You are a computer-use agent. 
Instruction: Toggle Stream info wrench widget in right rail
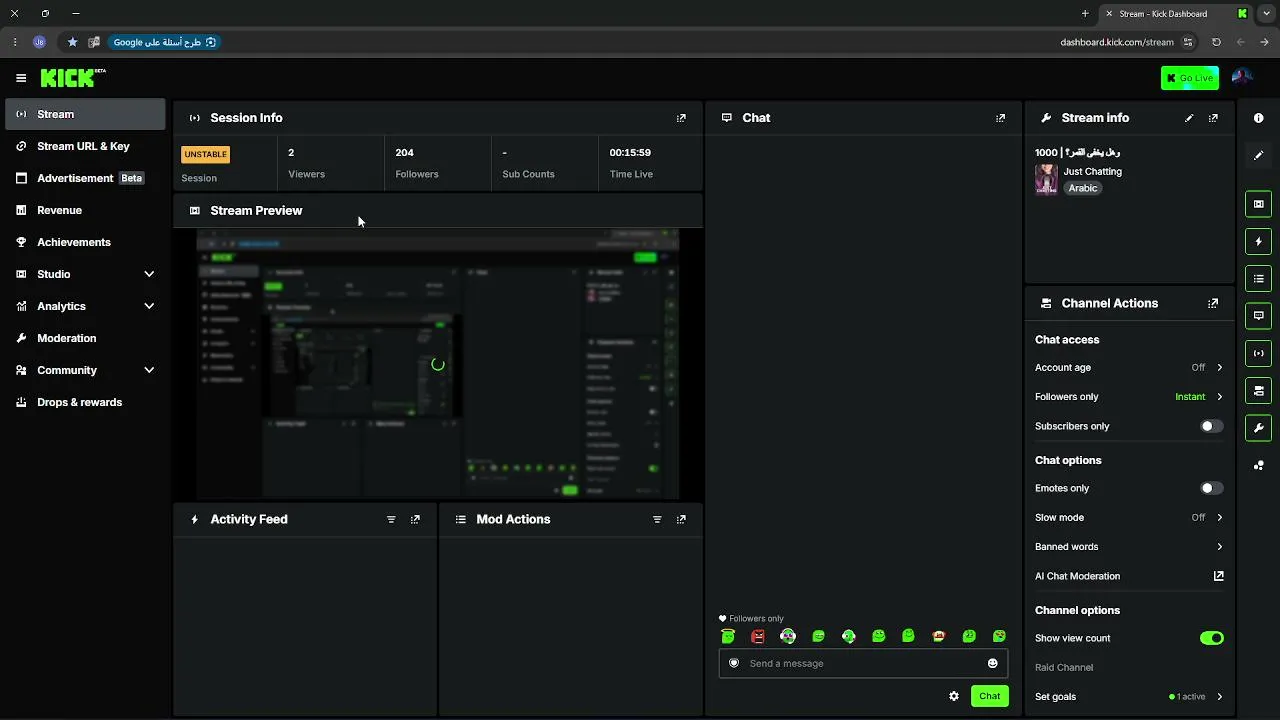point(1259,428)
